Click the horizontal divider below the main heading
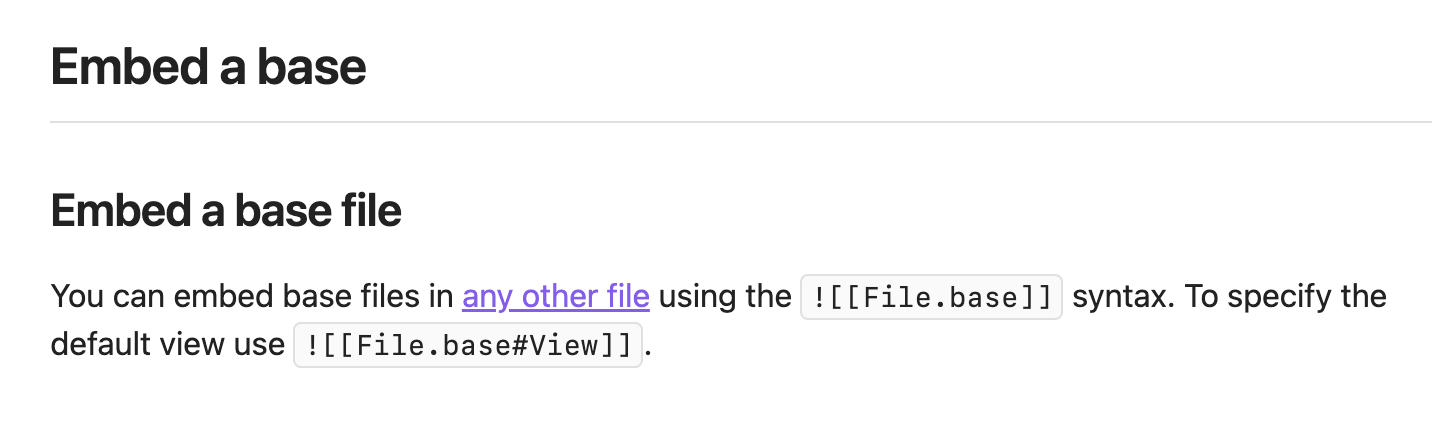The image size is (1454, 436). coord(740,122)
